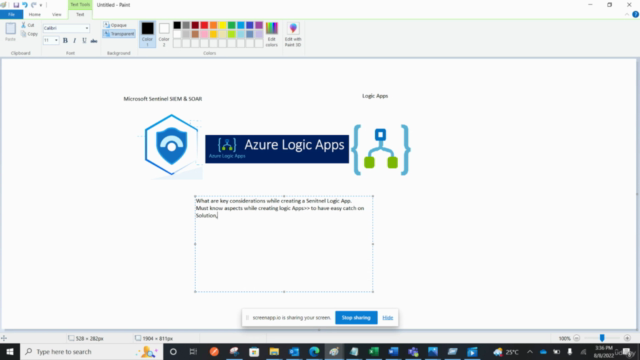Screen dimensions: 640x360
Task: Open Excel from the taskbar
Action: click(373, 351)
